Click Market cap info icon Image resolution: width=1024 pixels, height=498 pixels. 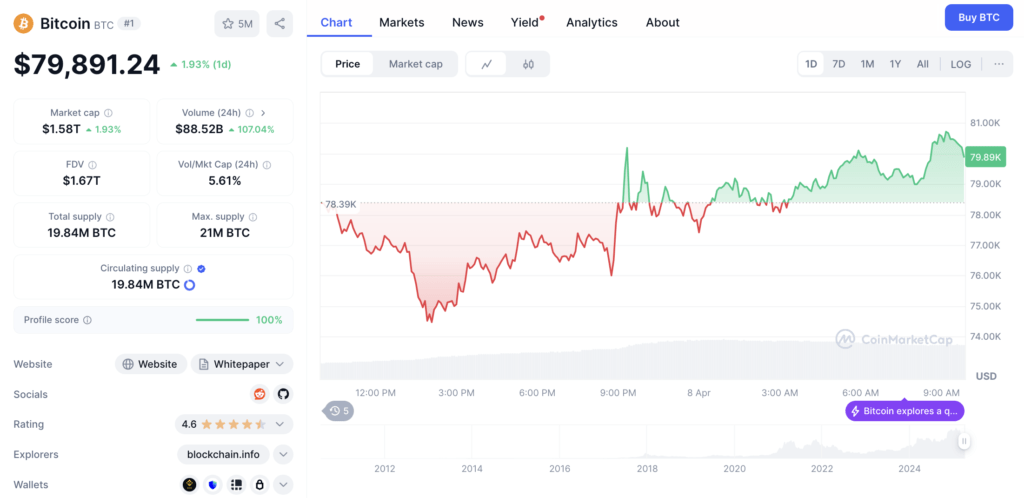click(x=108, y=113)
